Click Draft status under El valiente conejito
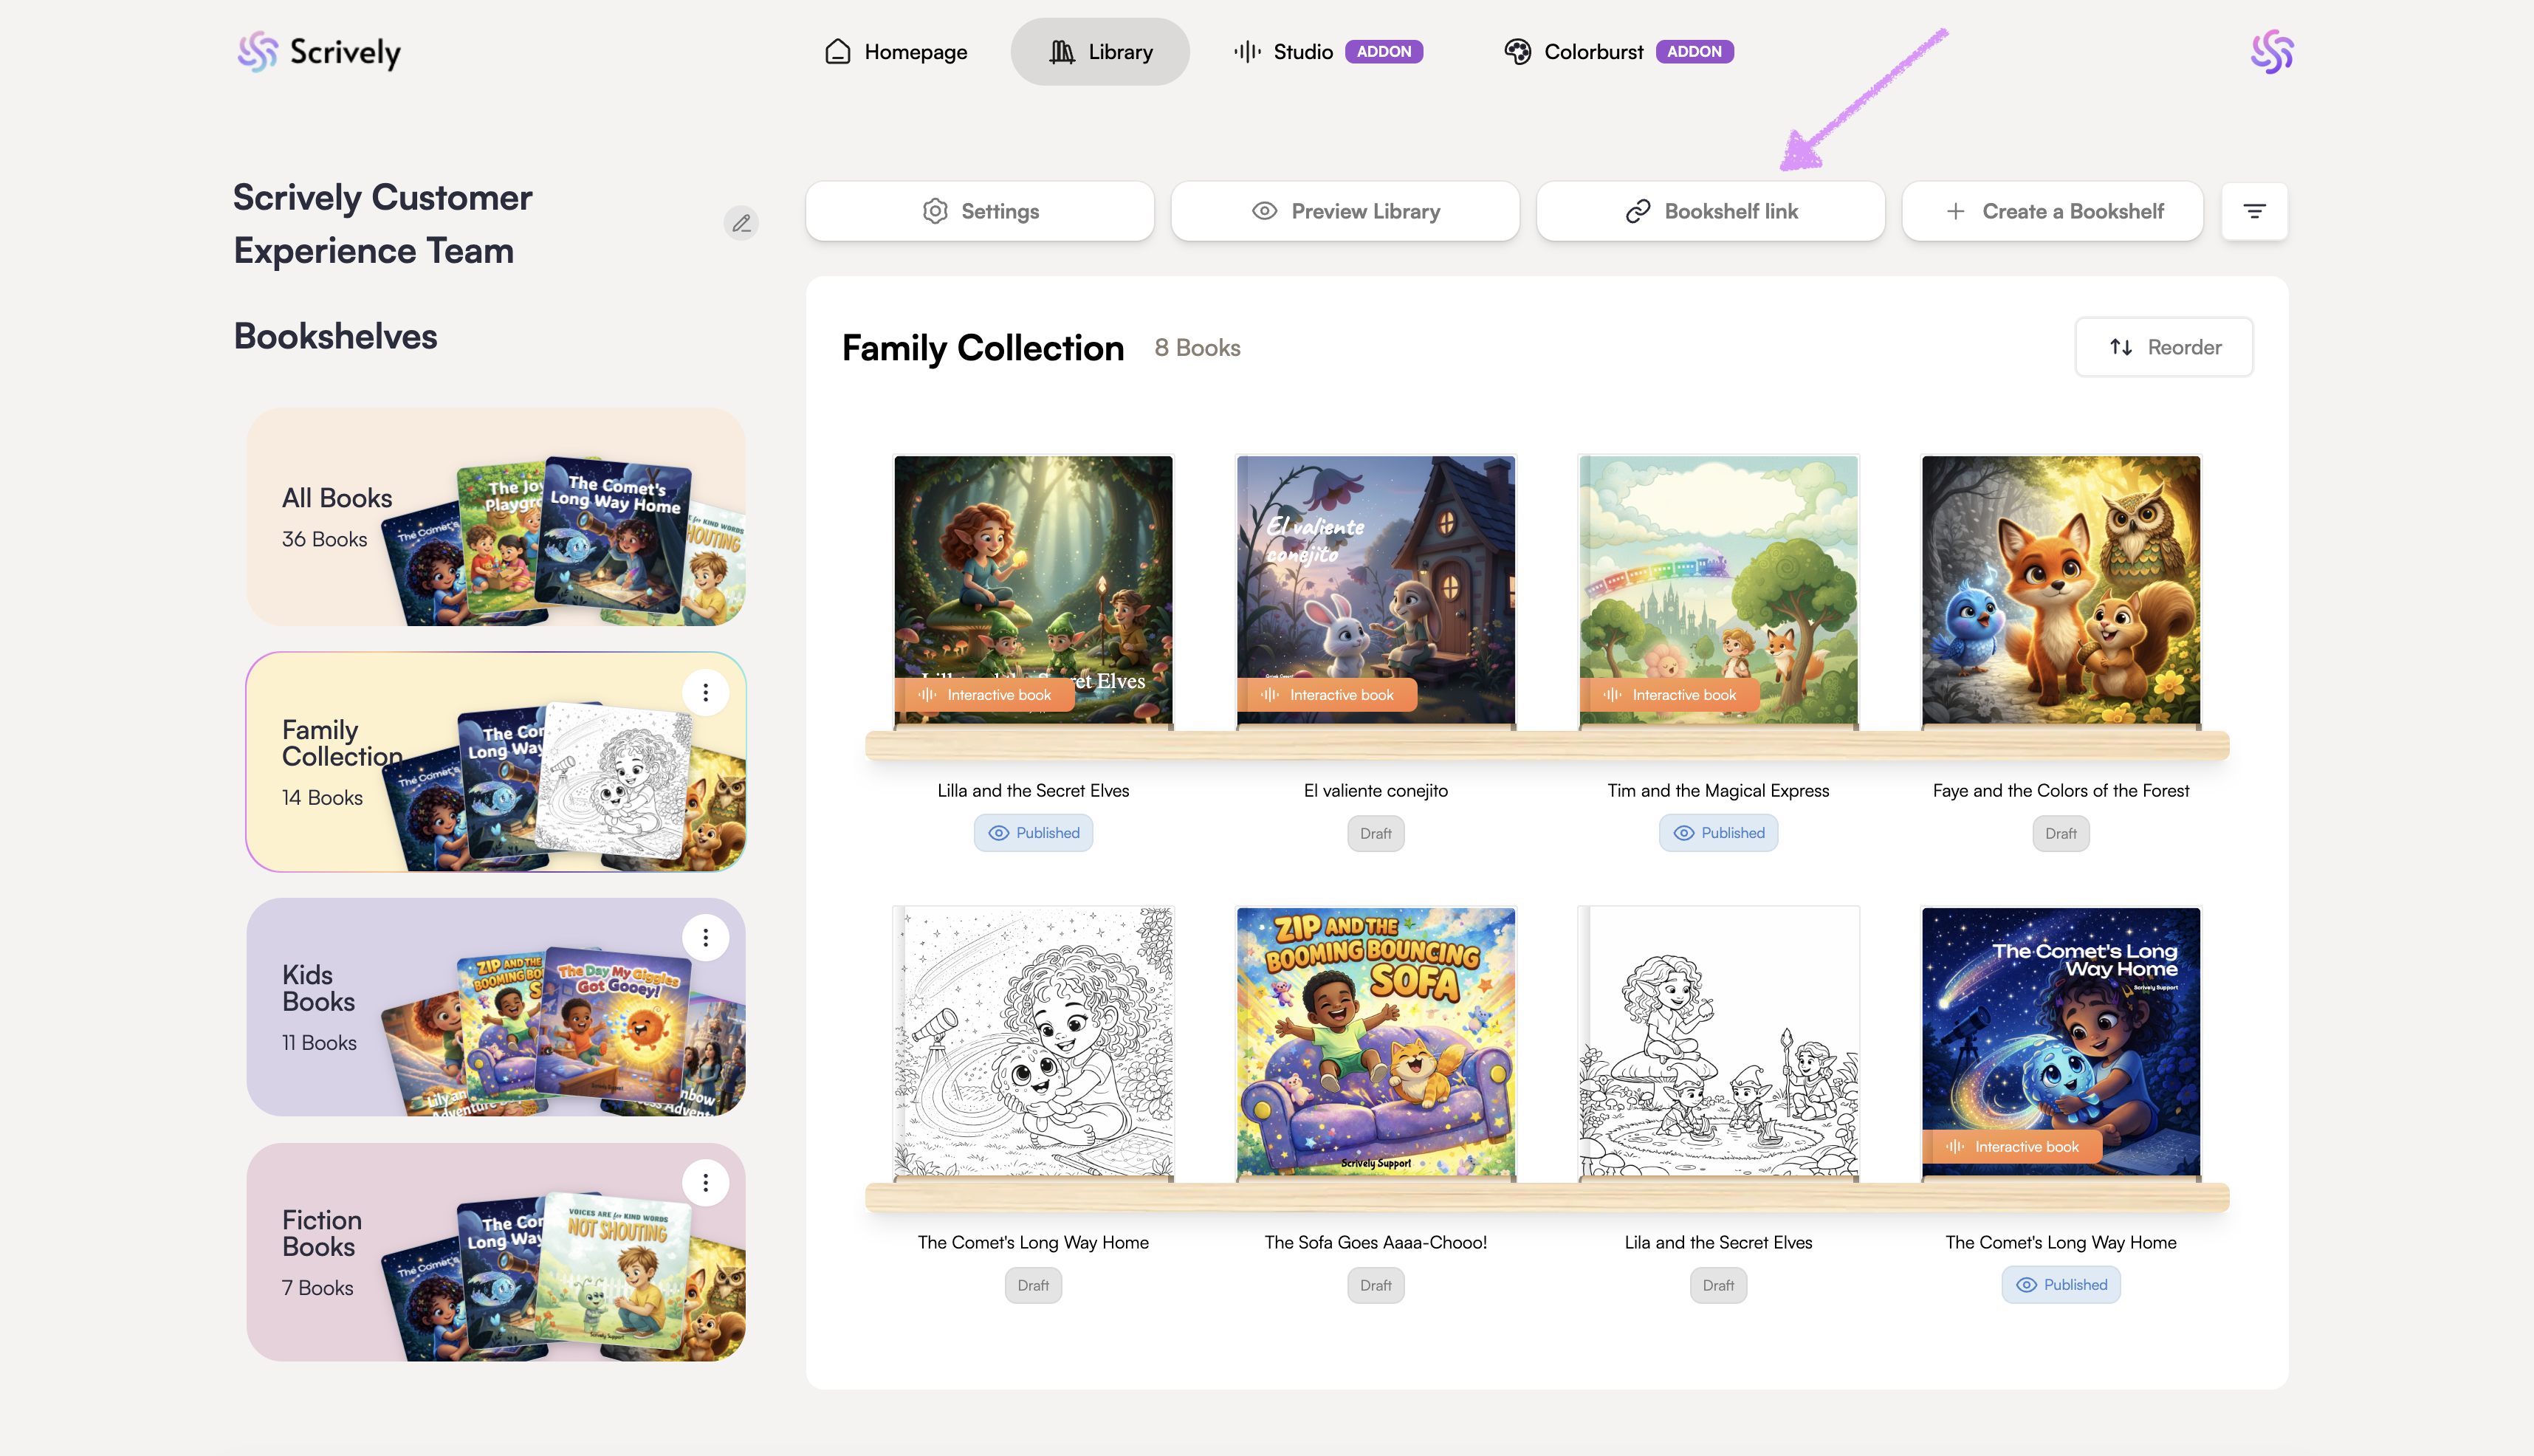The width and height of the screenshot is (2534, 1456). [1375, 833]
